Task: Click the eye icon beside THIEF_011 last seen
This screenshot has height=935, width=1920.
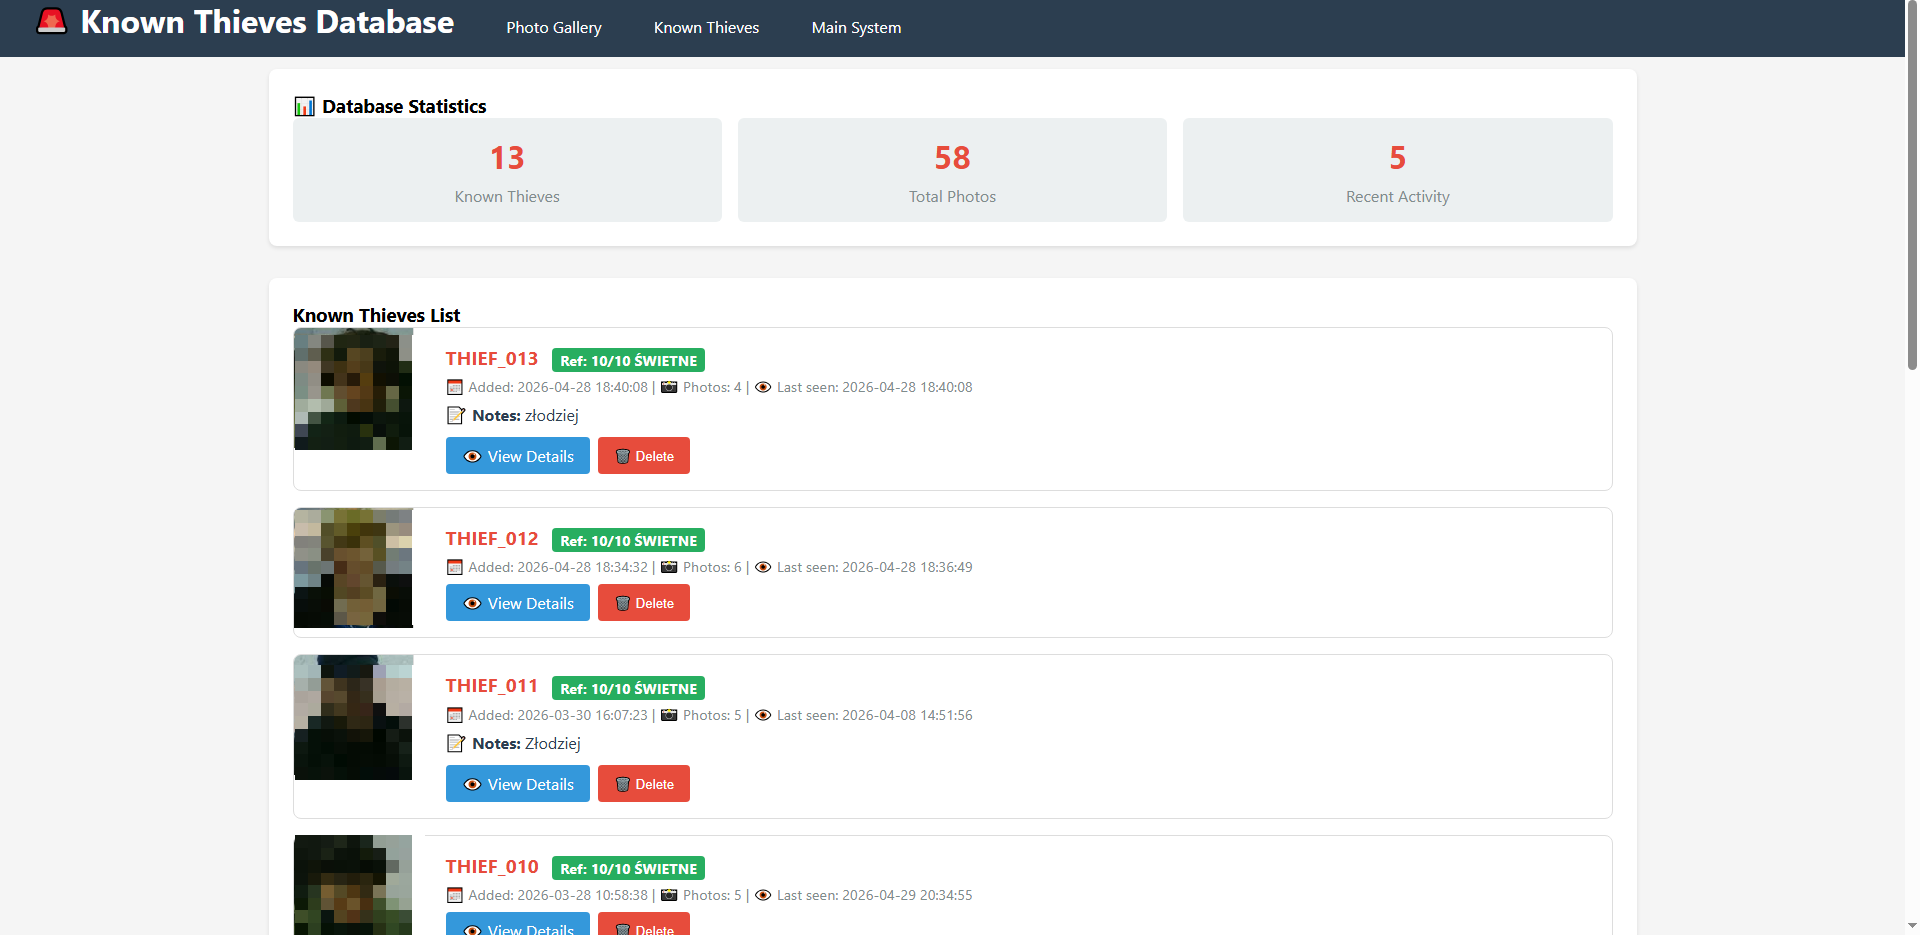Action: coord(763,716)
